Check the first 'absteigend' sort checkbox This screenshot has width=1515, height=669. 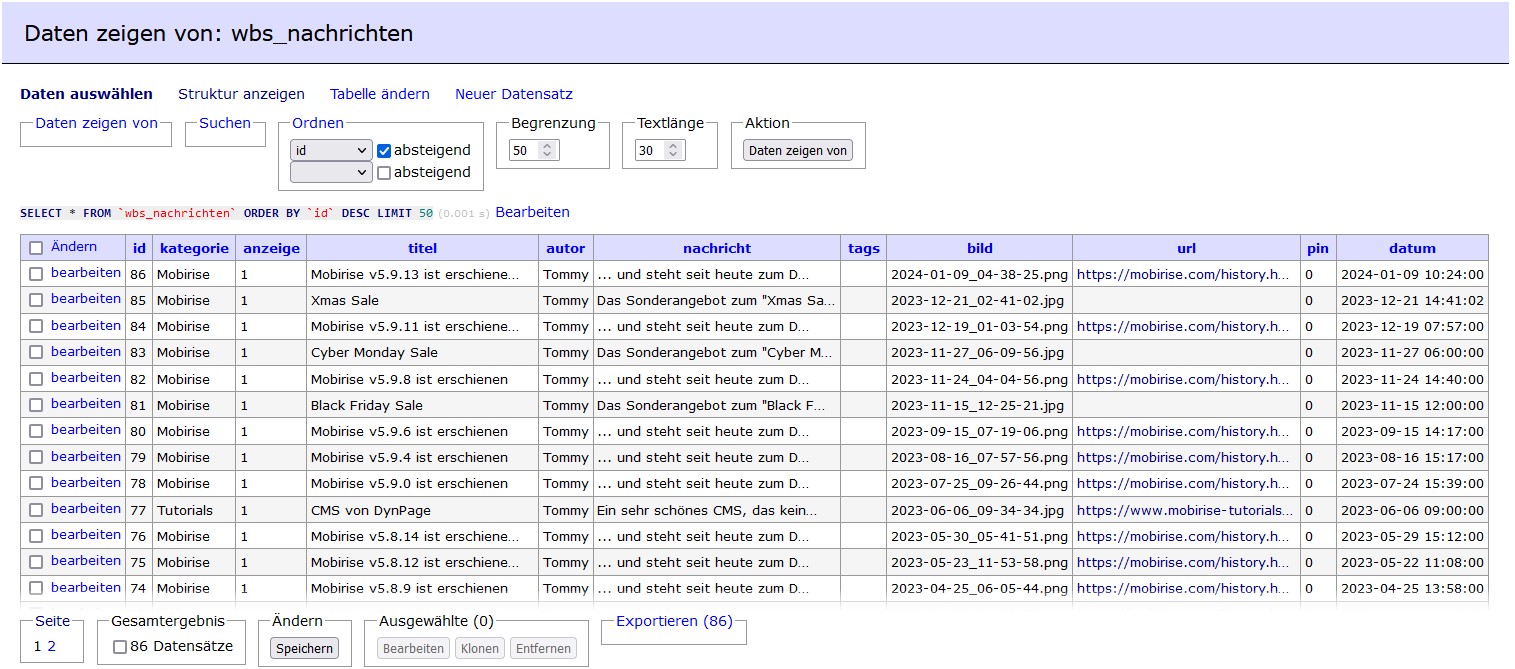(384, 151)
